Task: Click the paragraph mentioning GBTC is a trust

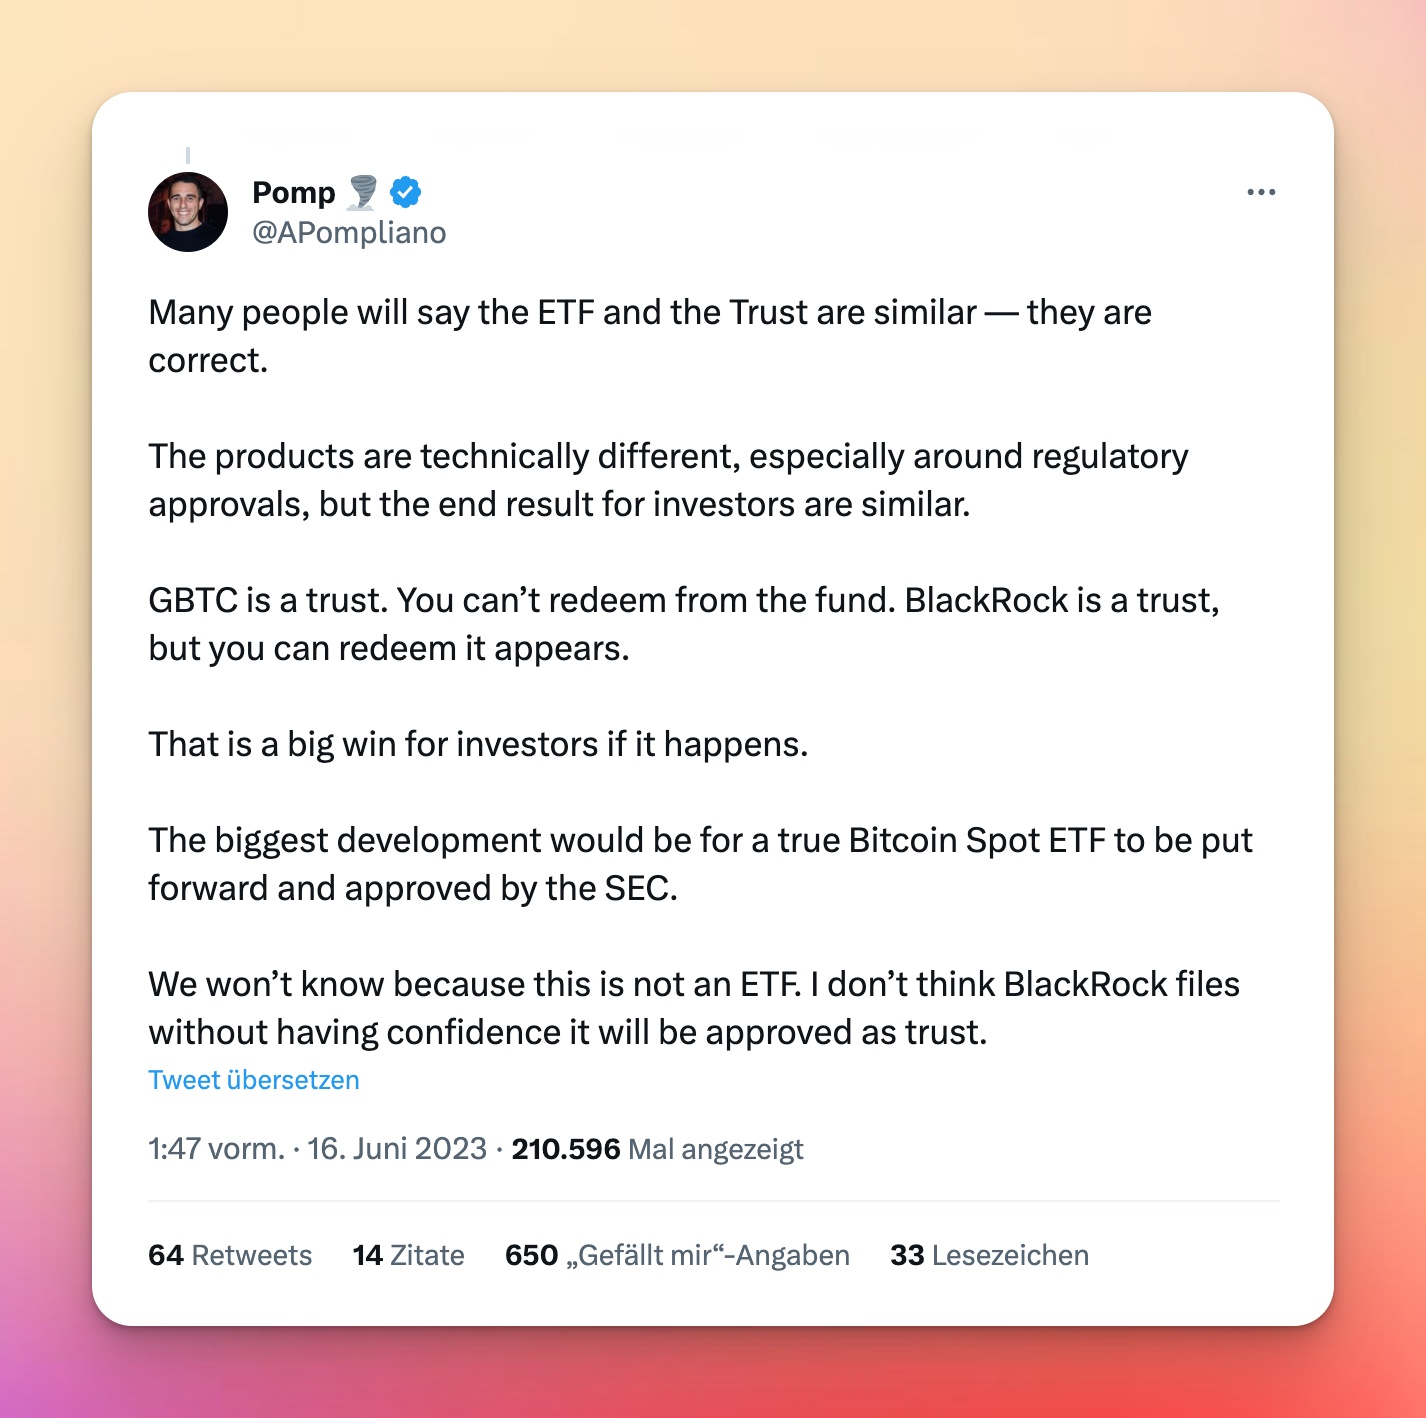Action: tap(684, 624)
